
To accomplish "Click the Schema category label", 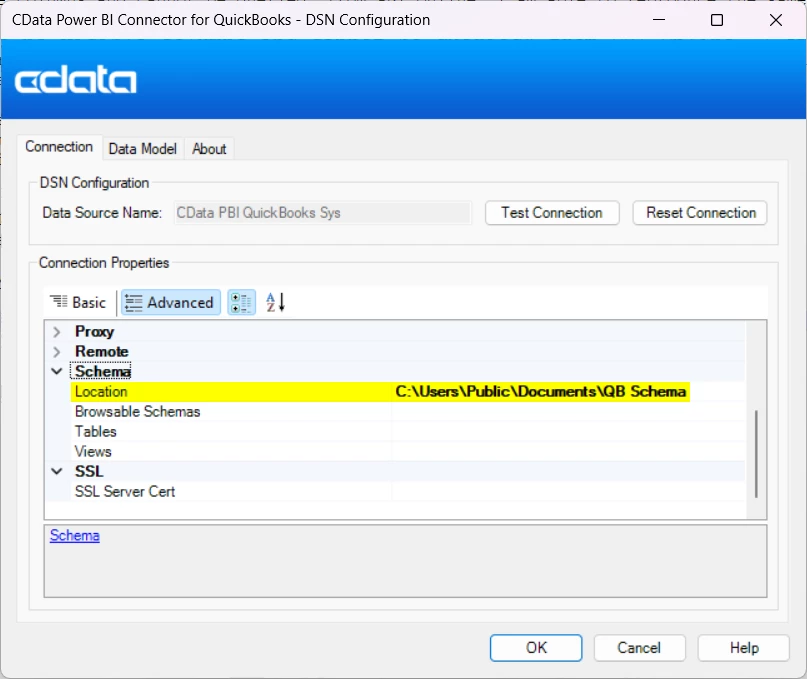I will 102,372.
